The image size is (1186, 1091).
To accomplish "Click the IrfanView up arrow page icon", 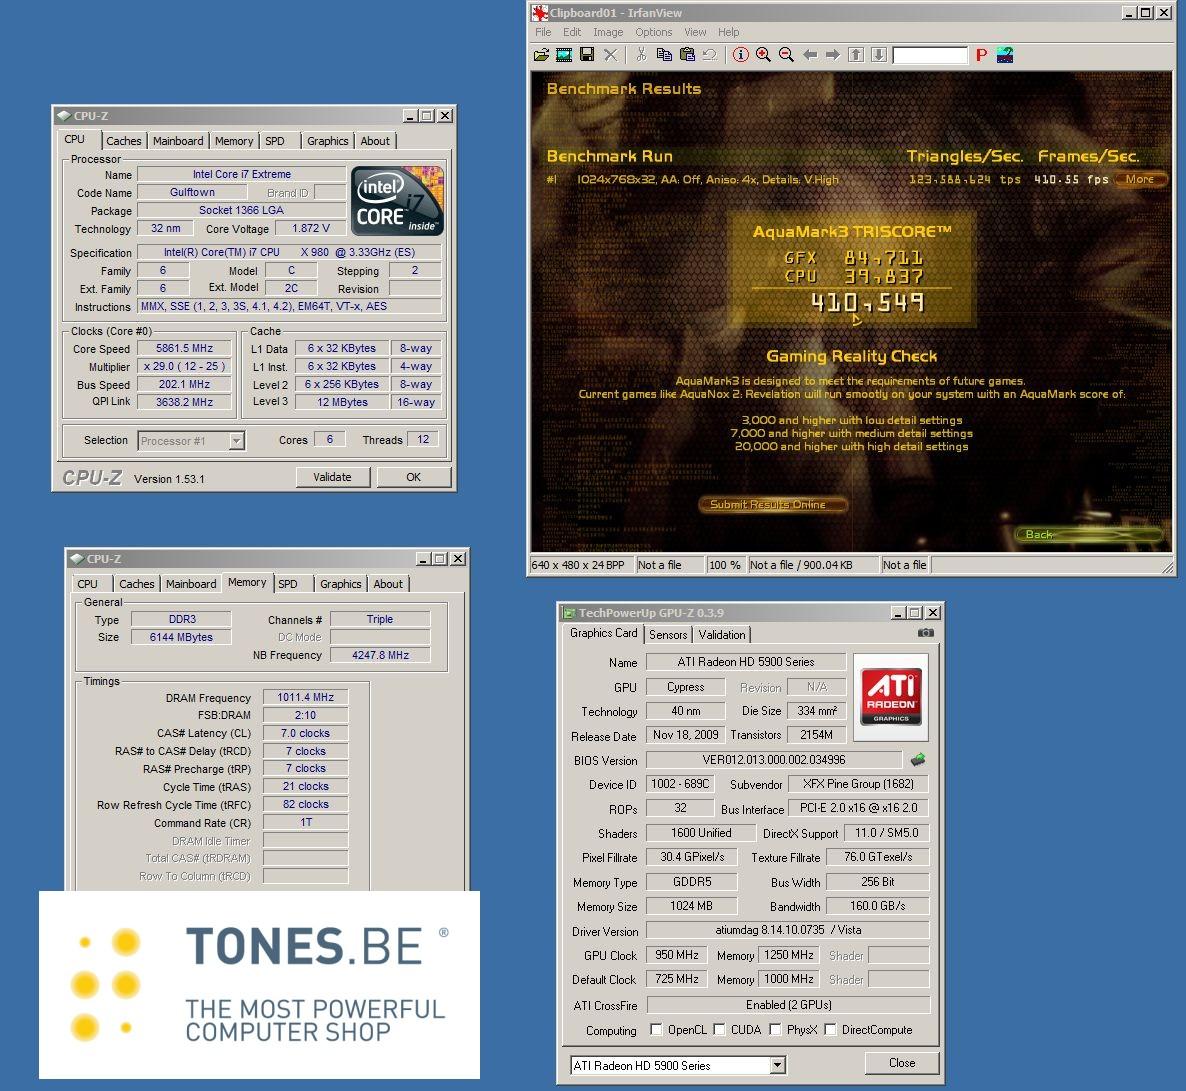I will 856,54.
